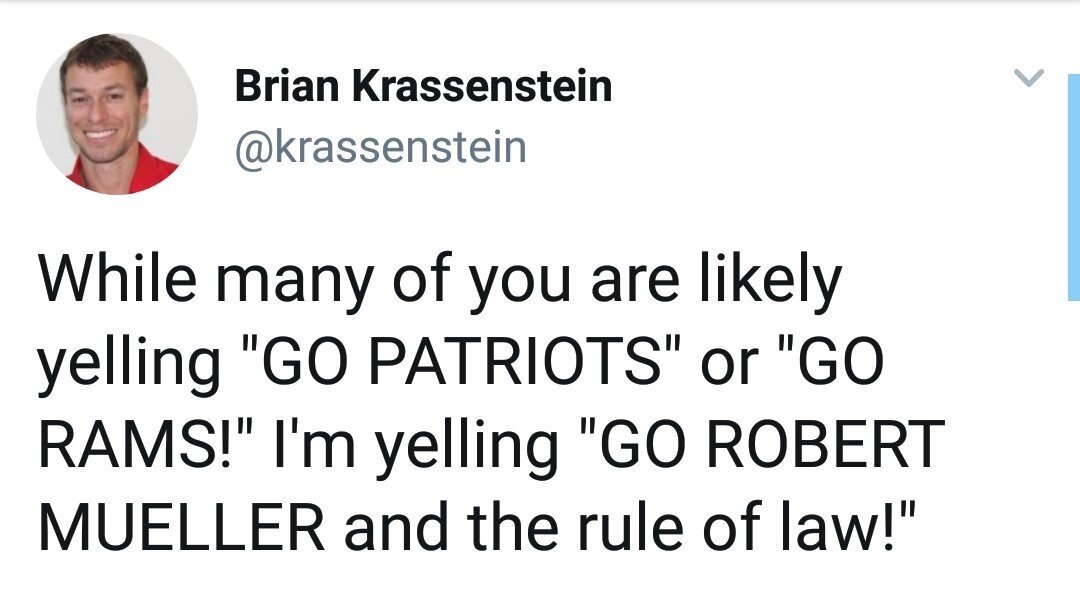Open the @krassenstein handle link

379,147
